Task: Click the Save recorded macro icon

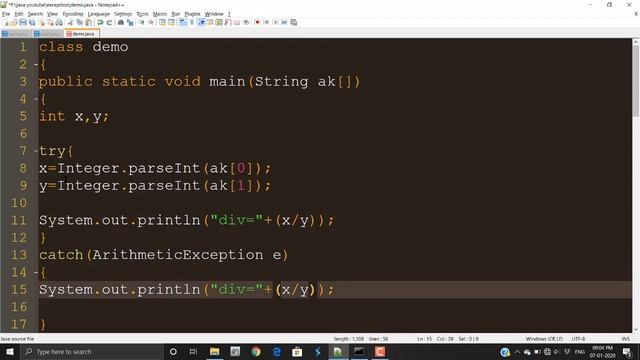Action: [293, 22]
